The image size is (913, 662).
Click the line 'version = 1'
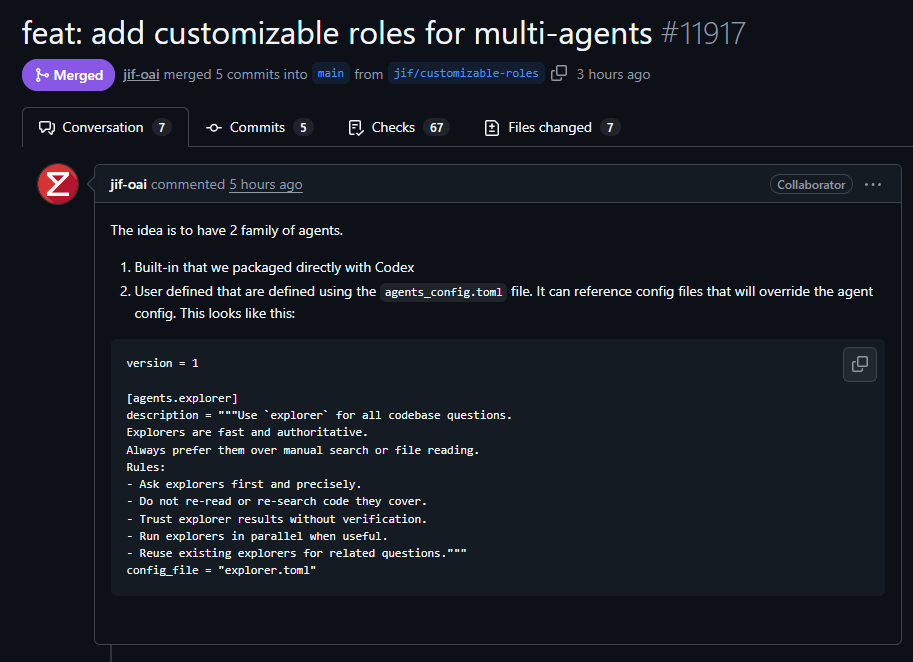click(162, 363)
